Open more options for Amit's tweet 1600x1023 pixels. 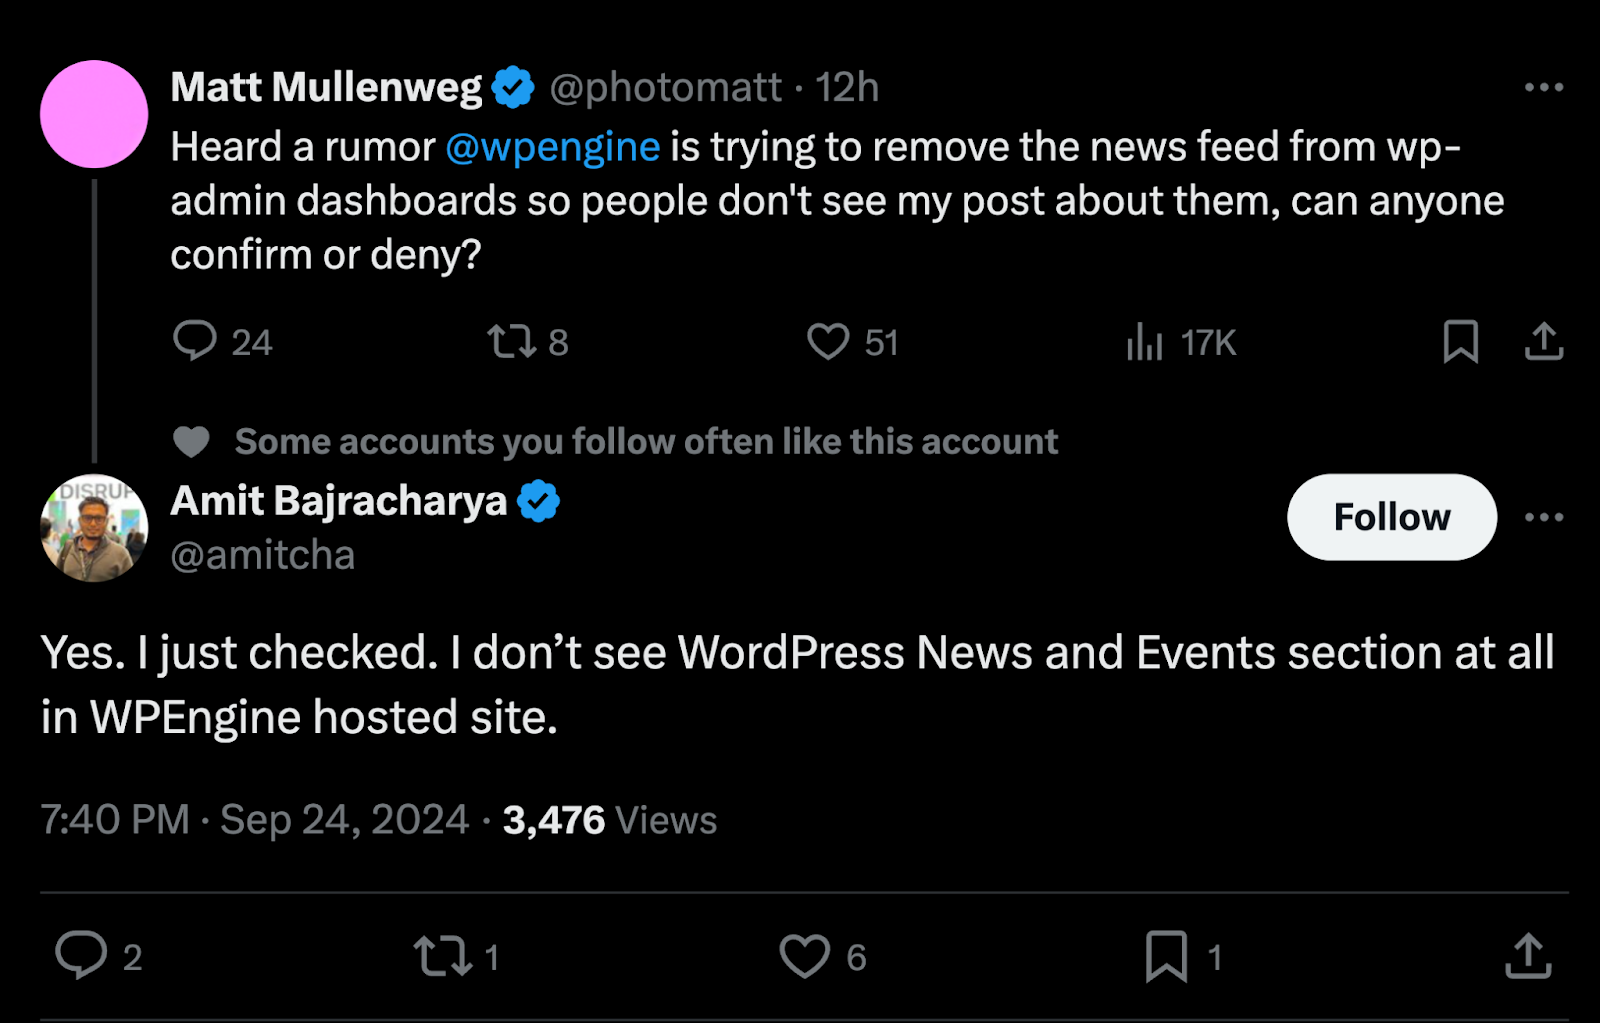point(1543,517)
